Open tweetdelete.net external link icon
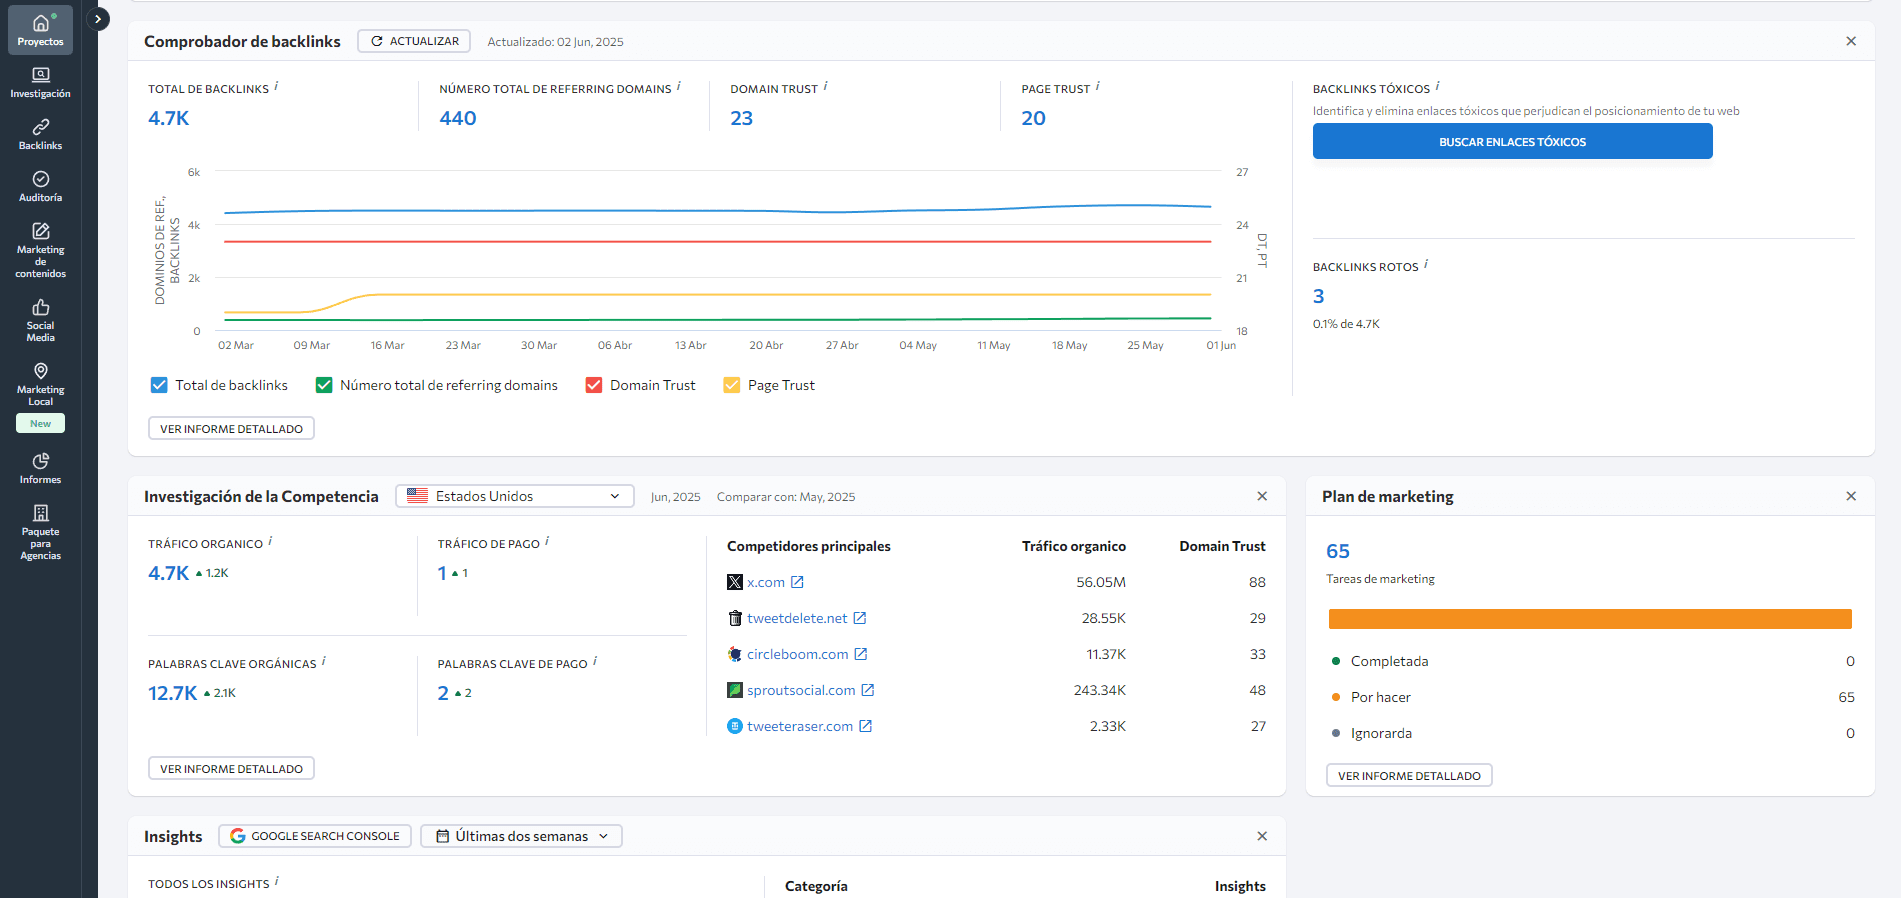The width and height of the screenshot is (1901, 898). click(x=859, y=618)
